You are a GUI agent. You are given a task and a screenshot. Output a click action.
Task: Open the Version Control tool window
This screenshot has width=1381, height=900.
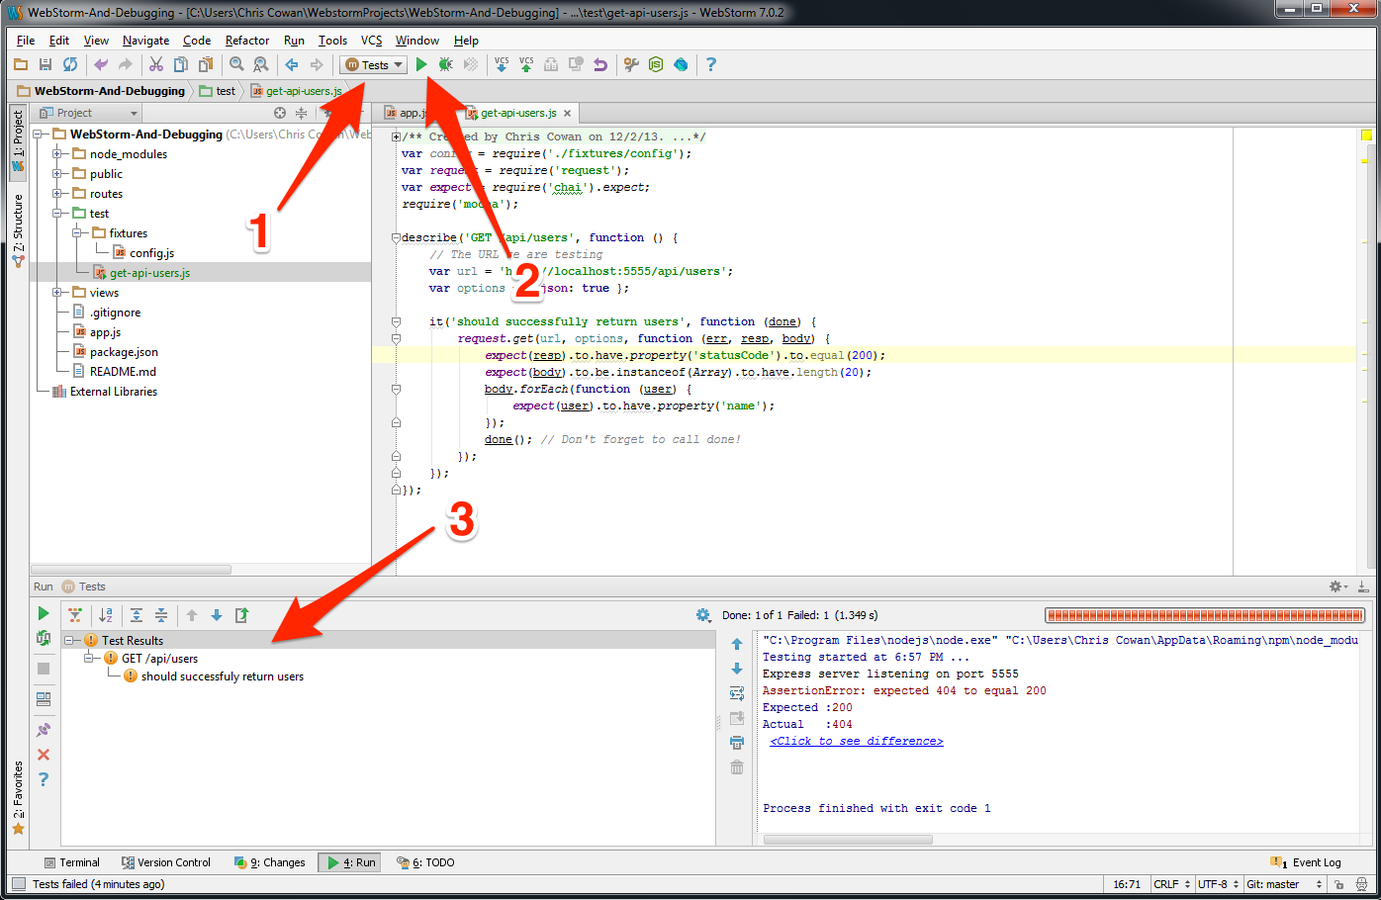[166, 862]
